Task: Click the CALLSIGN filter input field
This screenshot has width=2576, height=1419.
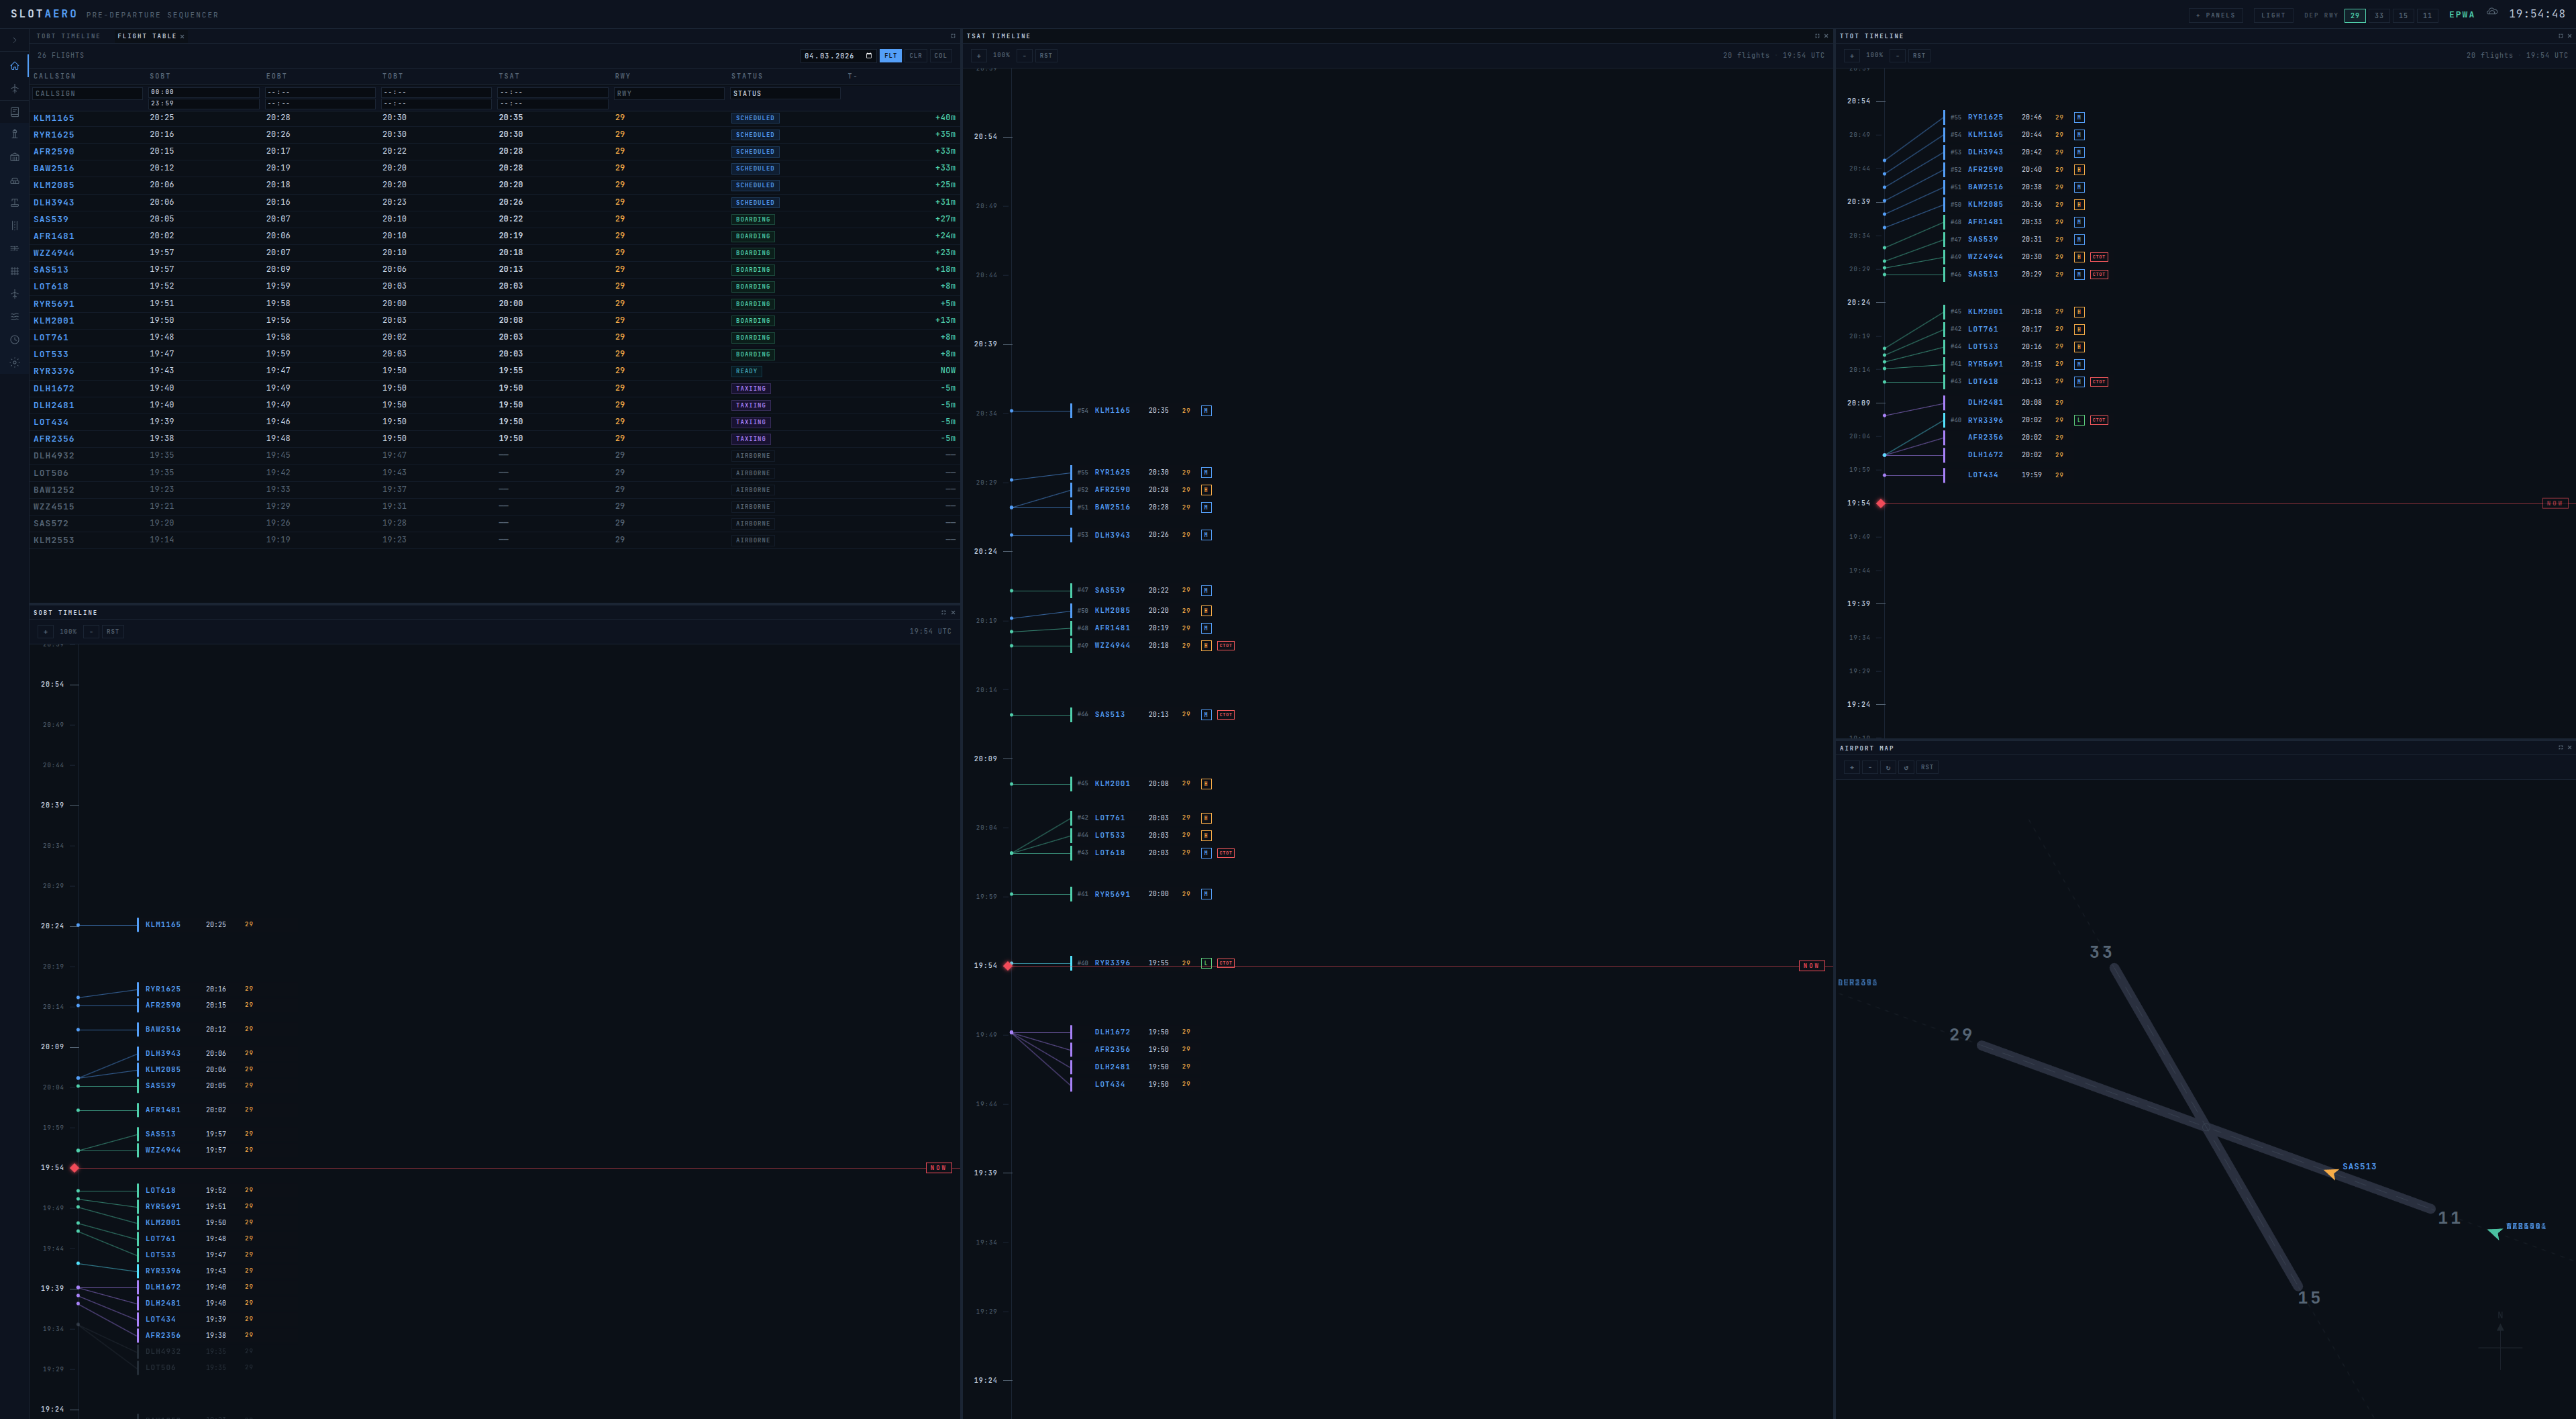Action: 87,93
